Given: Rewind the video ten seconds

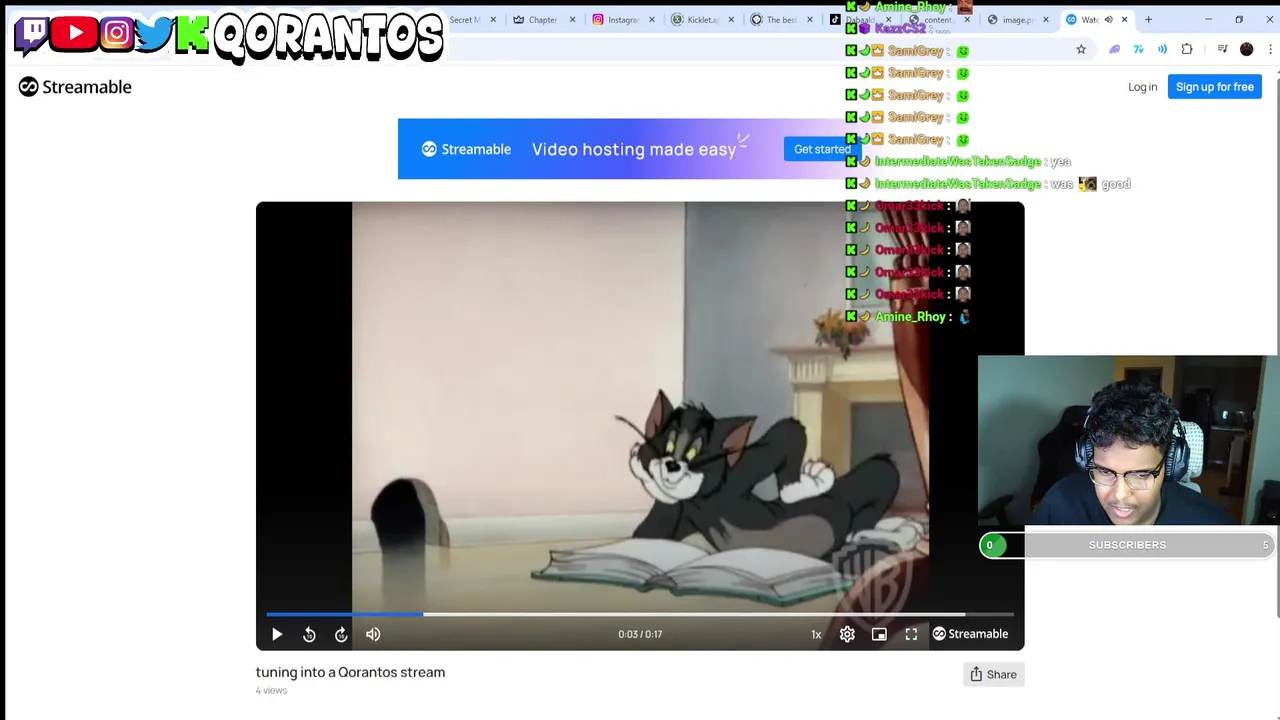Looking at the screenshot, I should coord(309,634).
